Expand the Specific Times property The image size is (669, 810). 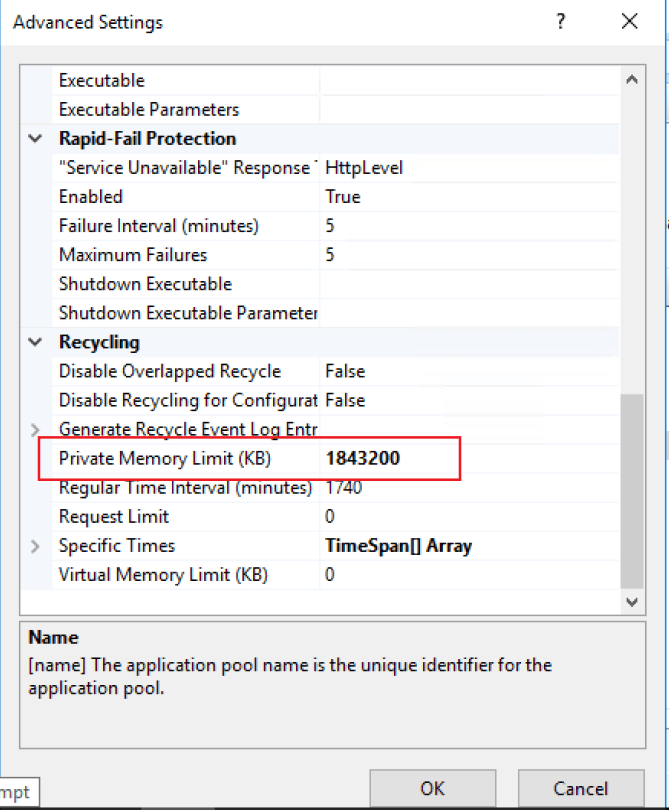click(36, 546)
